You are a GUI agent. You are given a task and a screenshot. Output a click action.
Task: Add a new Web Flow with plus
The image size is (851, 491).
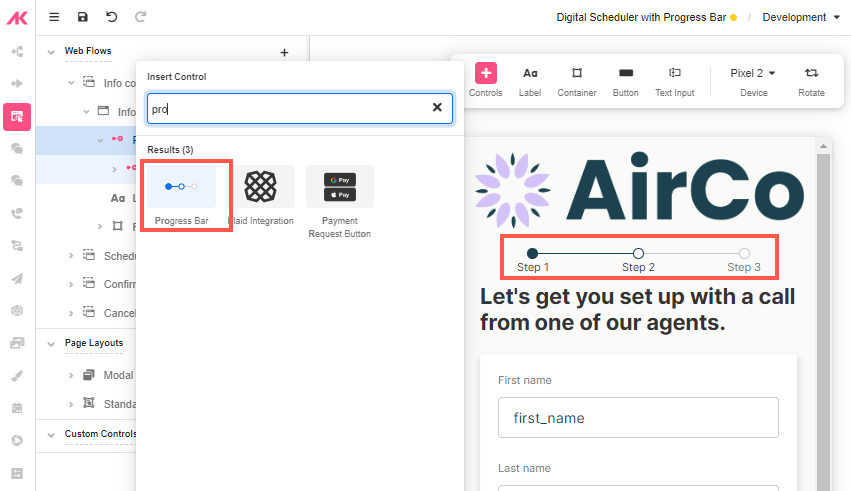[x=284, y=53]
